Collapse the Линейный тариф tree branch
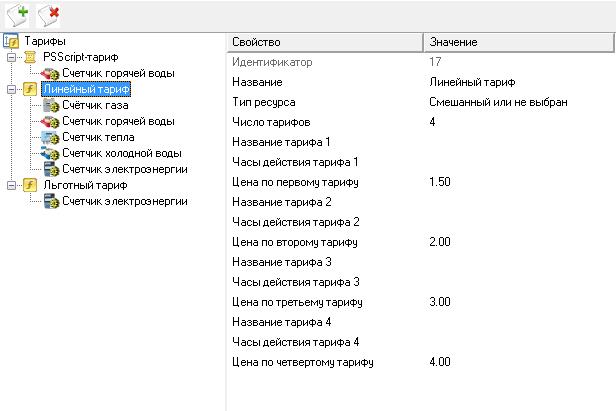Viewport: 616px width, 411px height. tap(11, 89)
